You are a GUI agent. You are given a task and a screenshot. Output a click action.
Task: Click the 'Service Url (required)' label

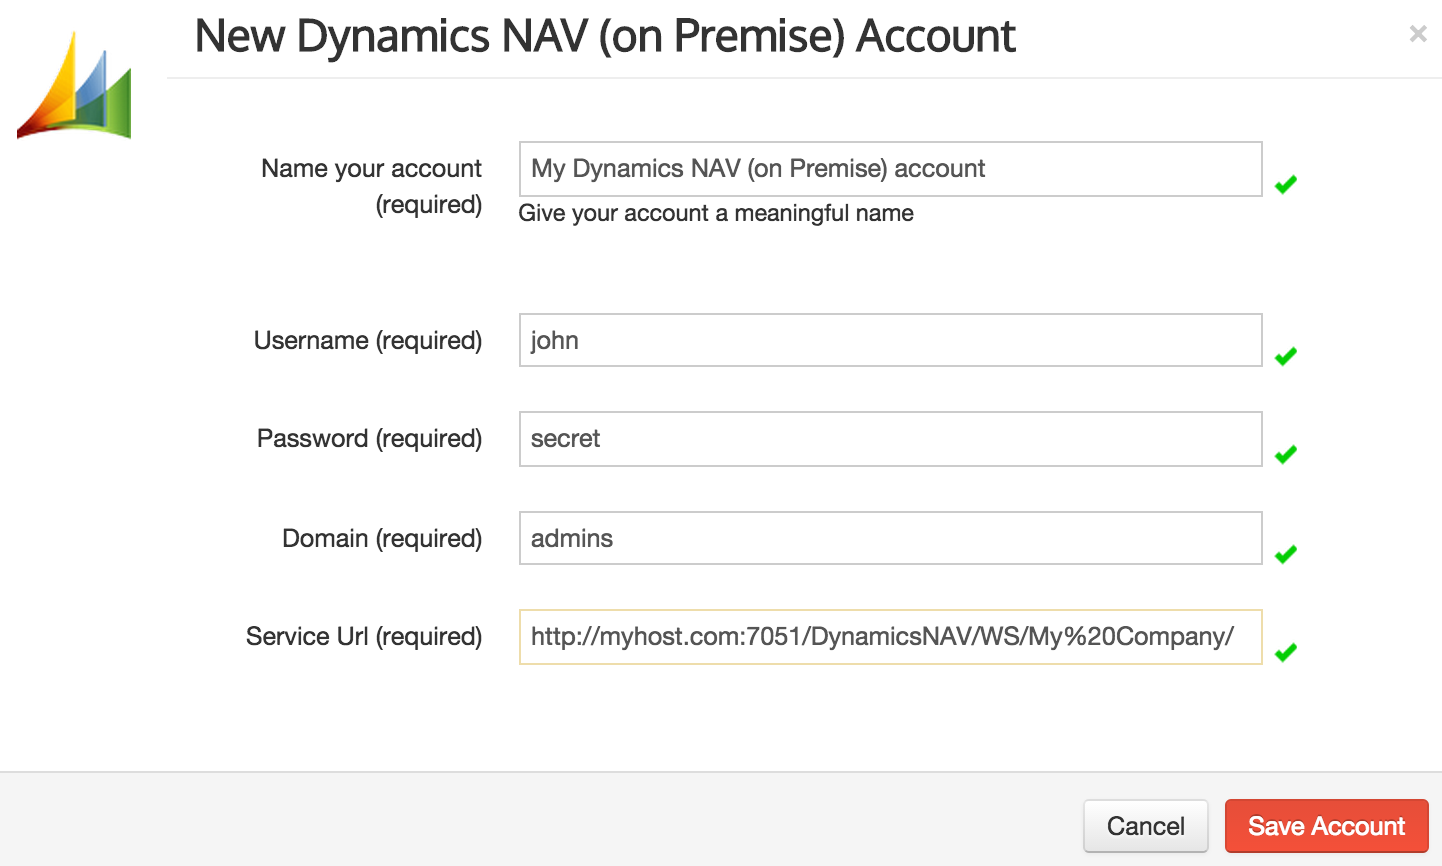coord(364,637)
